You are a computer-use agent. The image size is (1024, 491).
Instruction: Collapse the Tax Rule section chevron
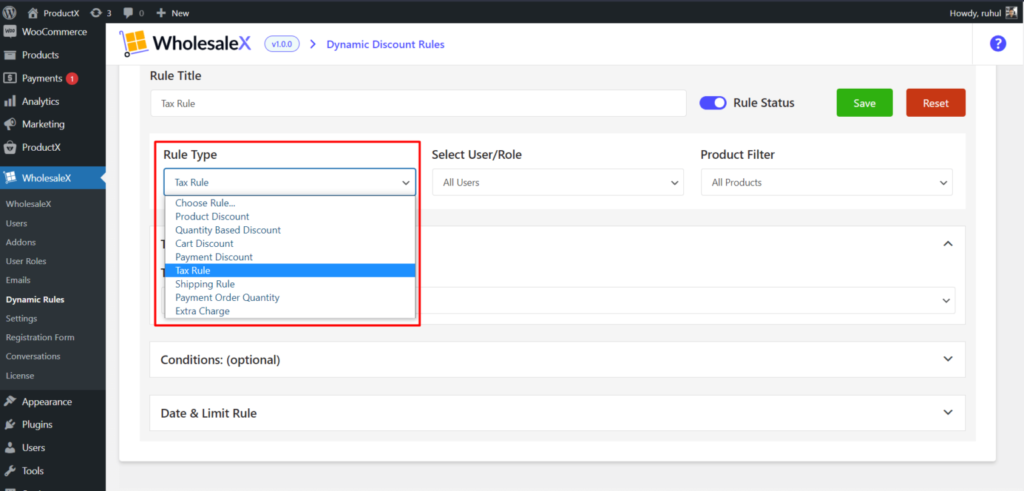pos(948,244)
